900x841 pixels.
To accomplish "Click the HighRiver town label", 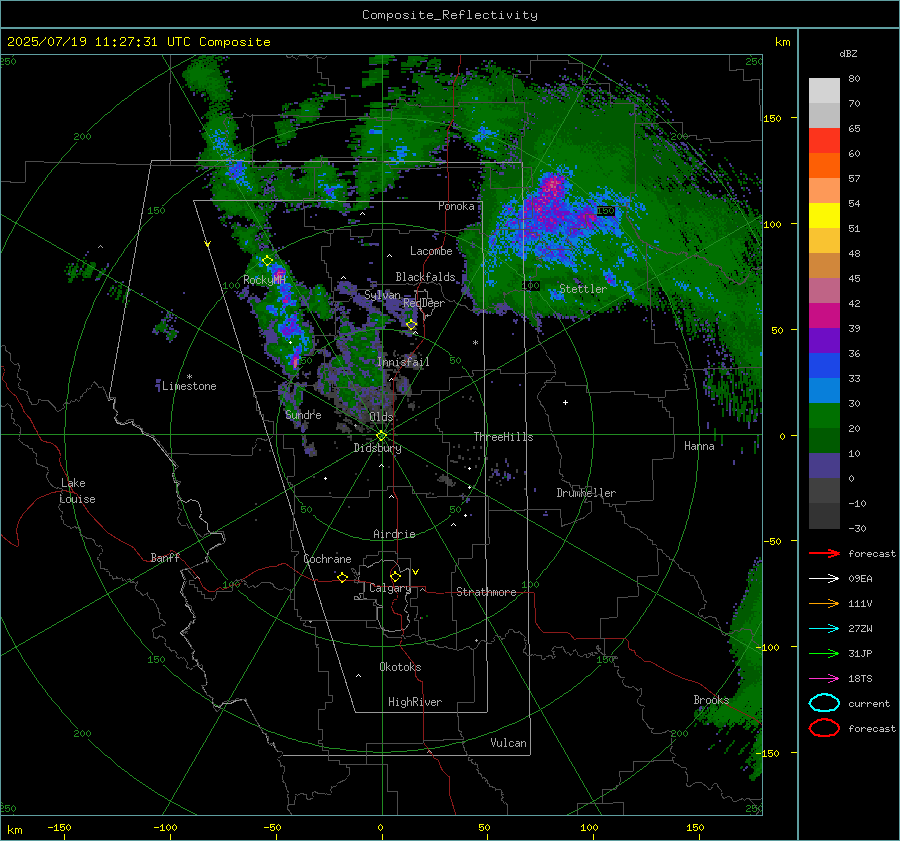I will click(415, 702).
